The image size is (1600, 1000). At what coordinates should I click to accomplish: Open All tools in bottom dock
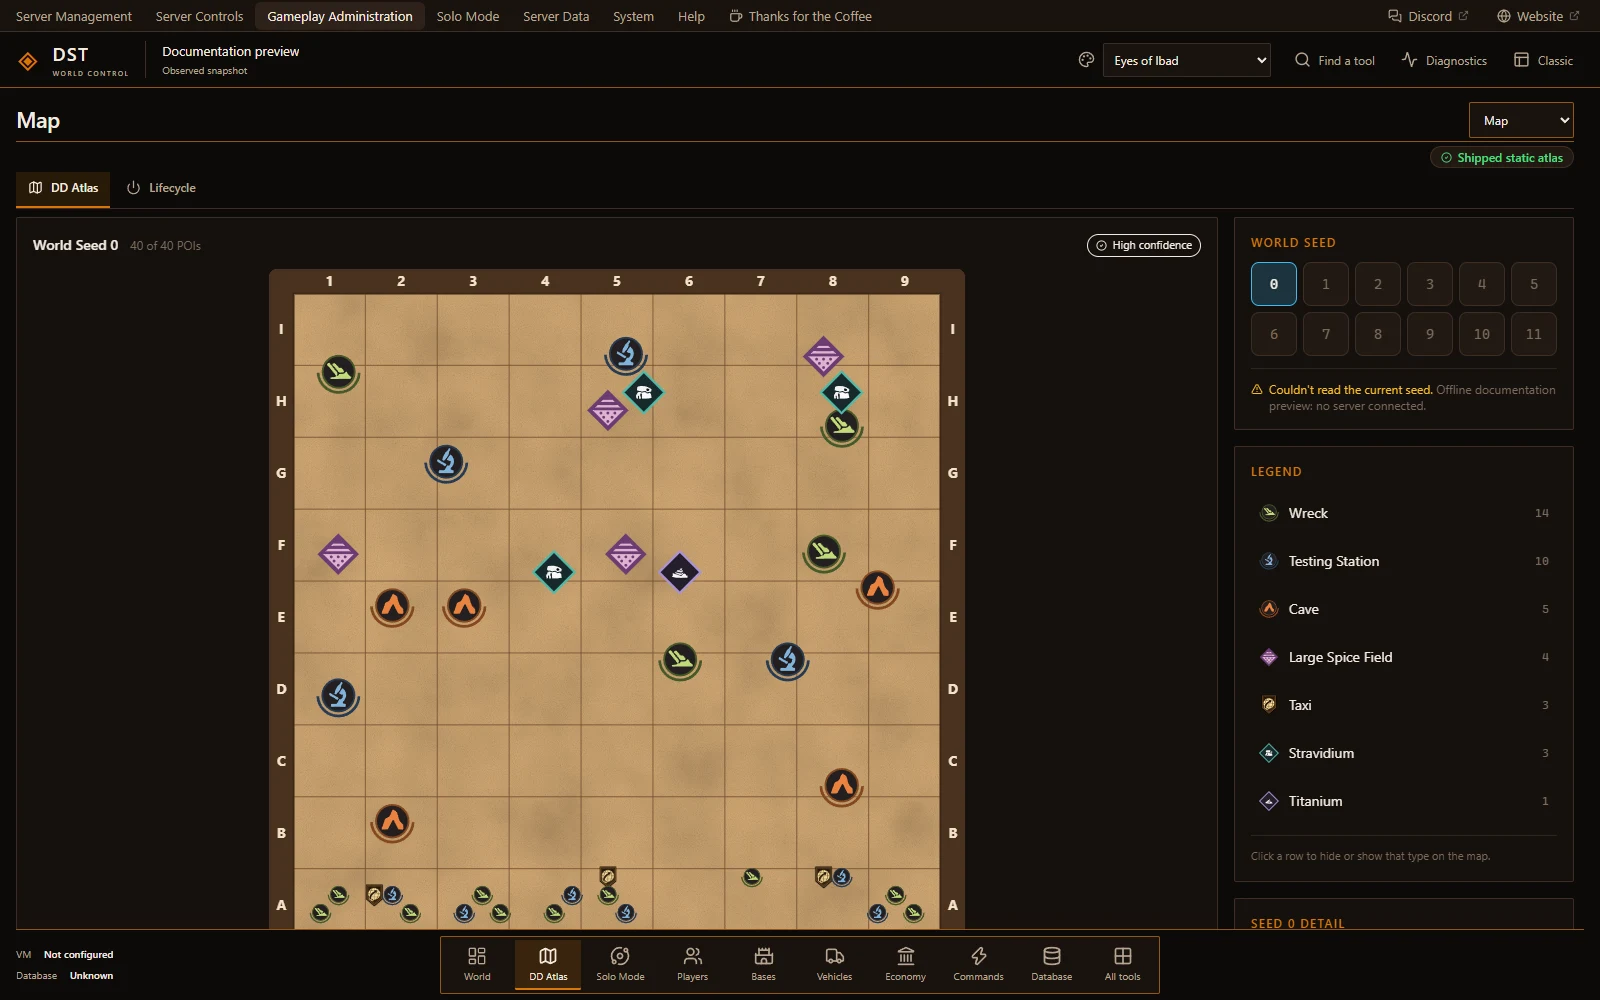pos(1123,964)
